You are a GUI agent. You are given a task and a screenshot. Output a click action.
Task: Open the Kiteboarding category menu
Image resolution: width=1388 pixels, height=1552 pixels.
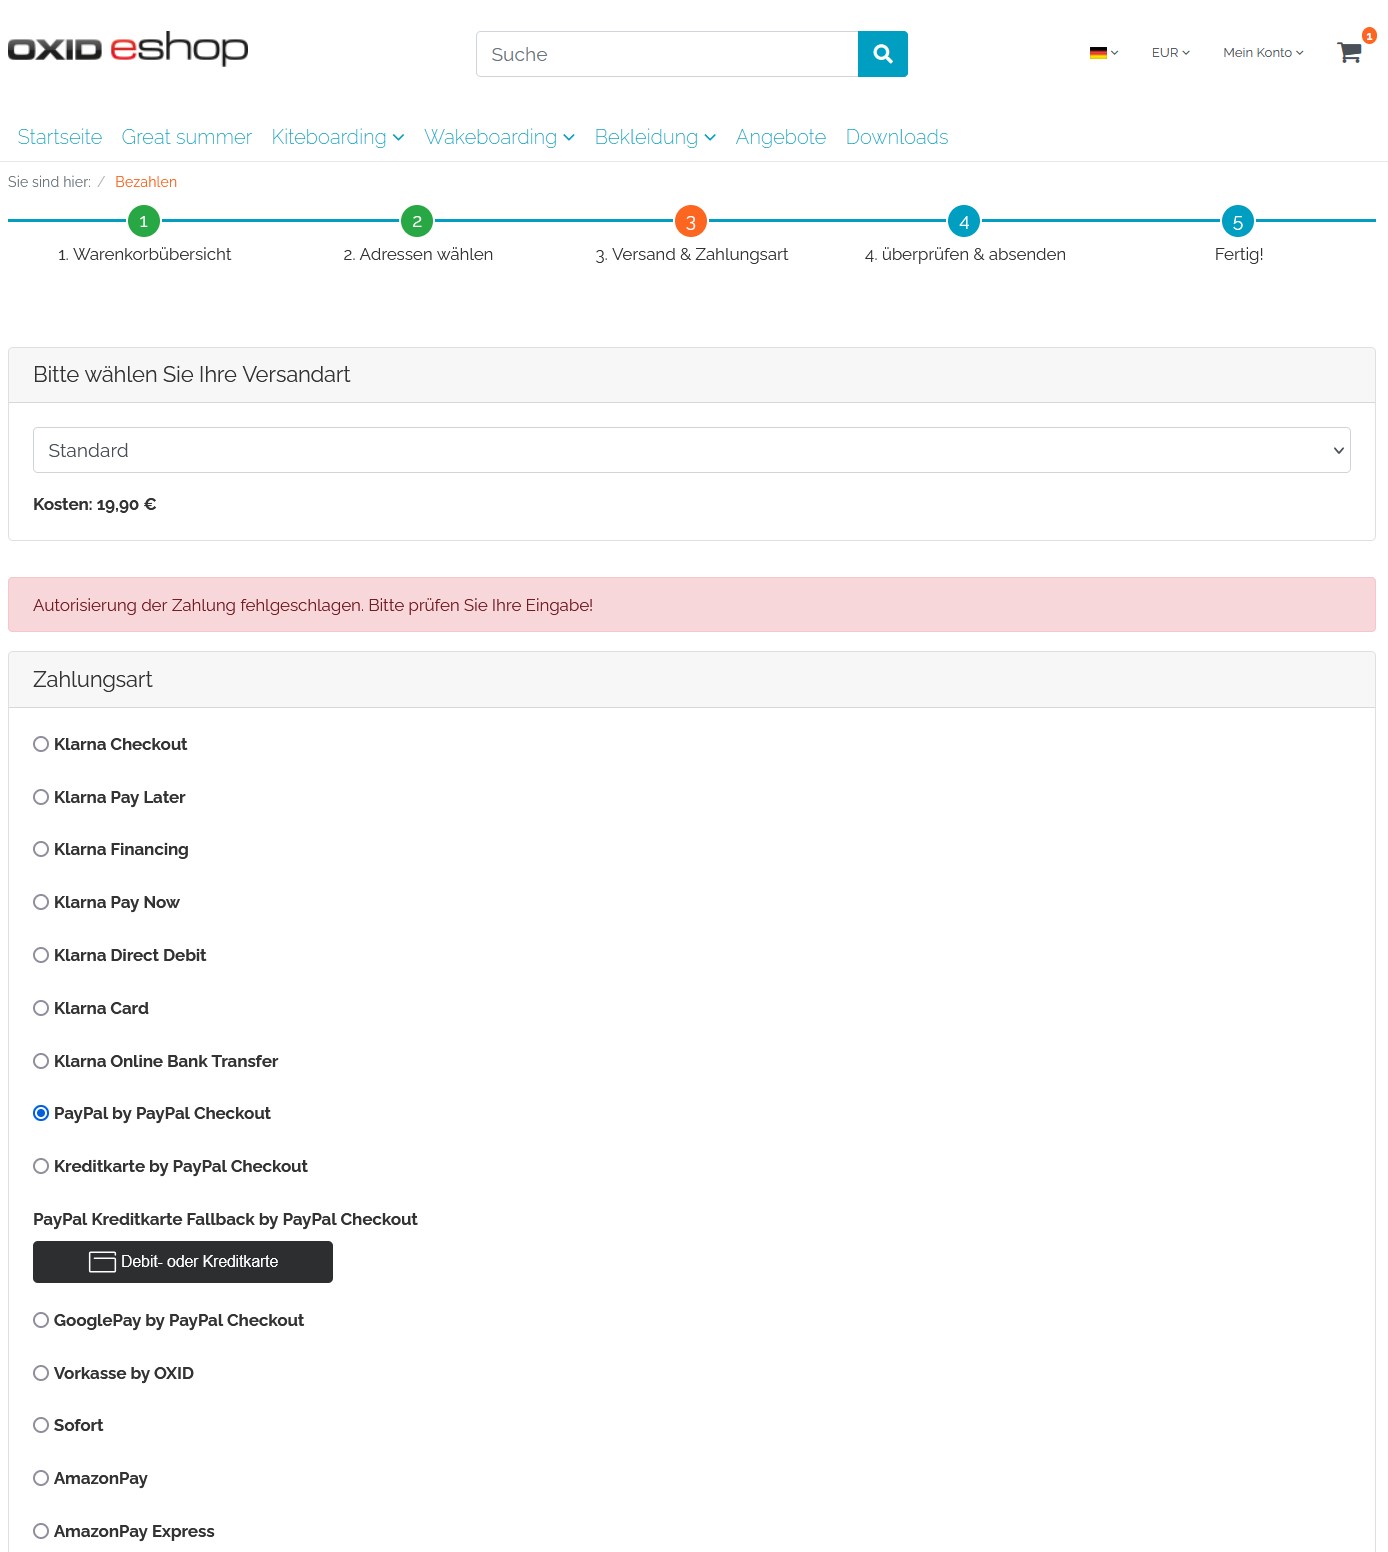point(337,137)
